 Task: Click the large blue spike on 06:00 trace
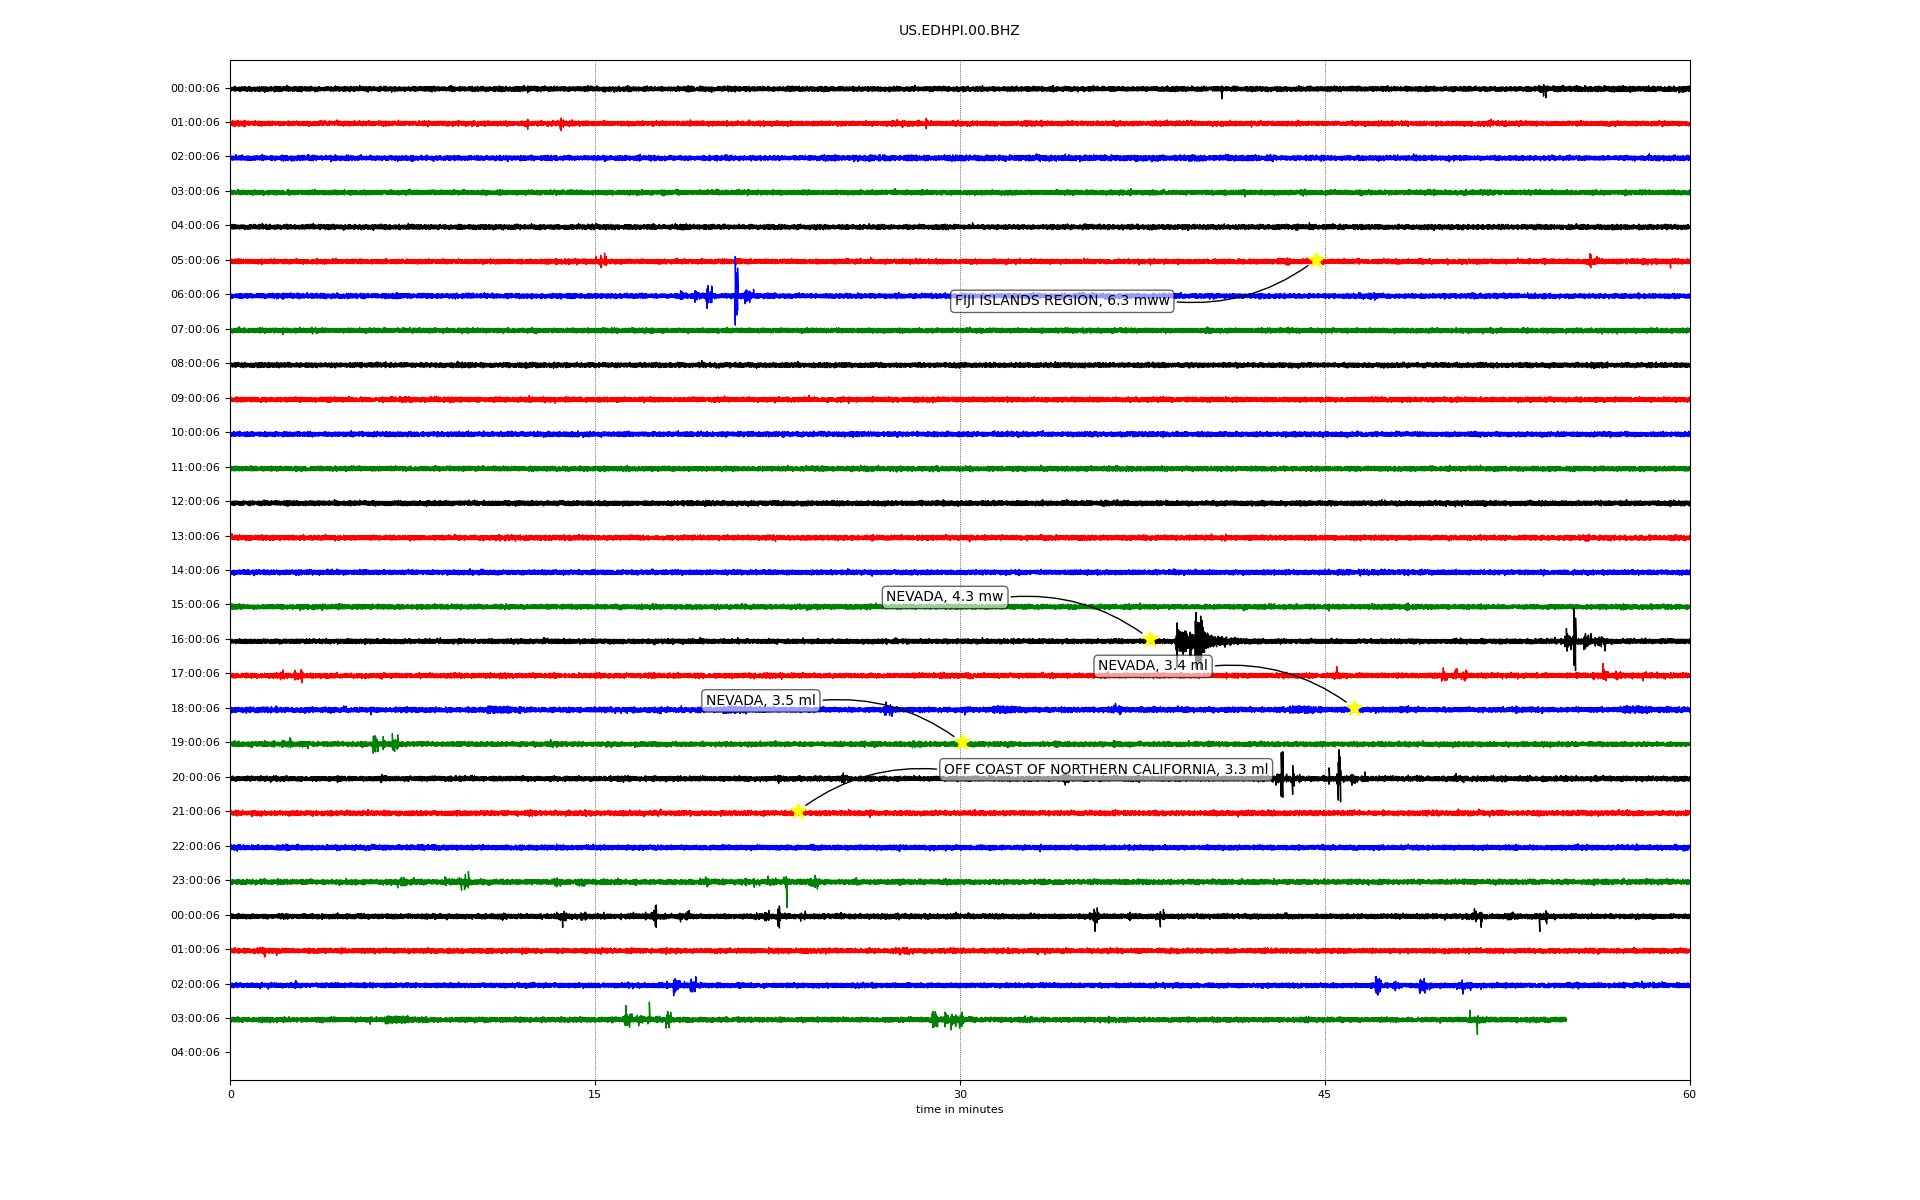click(x=735, y=291)
